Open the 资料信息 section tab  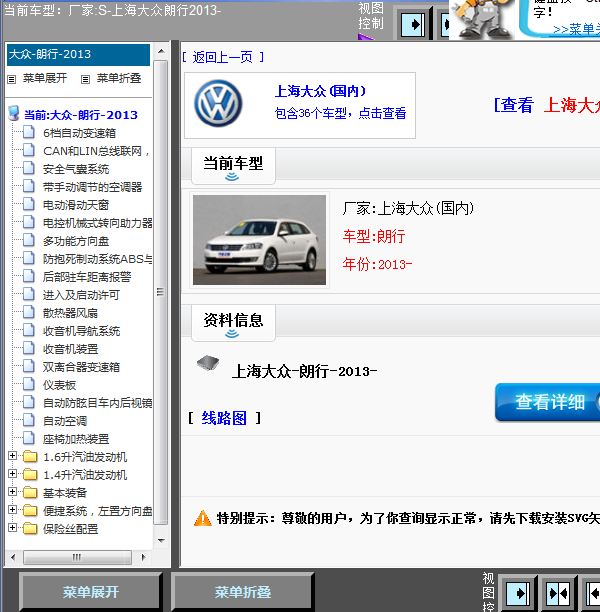coord(233,323)
